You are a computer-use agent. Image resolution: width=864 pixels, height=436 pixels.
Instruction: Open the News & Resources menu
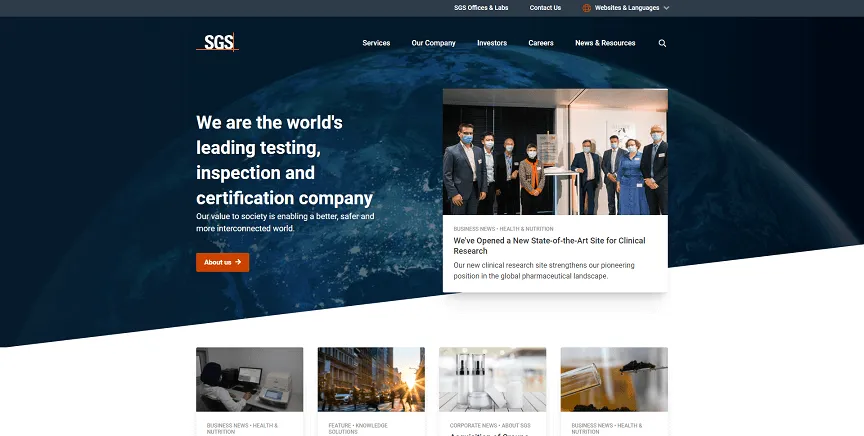point(605,43)
